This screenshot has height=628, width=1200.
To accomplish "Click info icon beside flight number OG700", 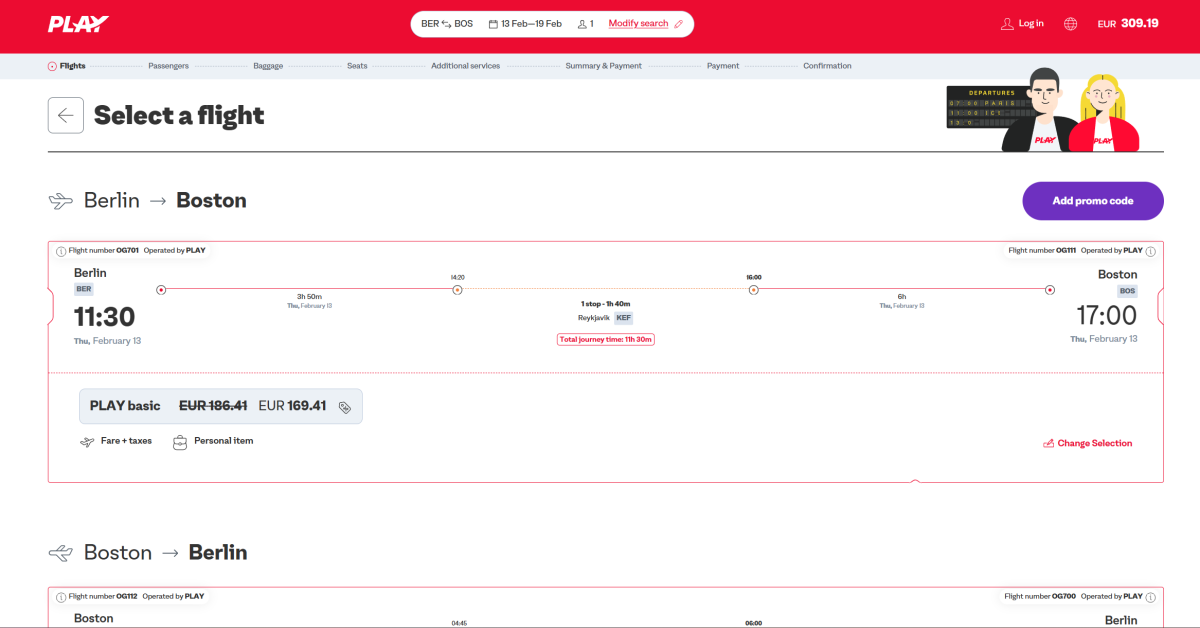I will tap(1150, 597).
